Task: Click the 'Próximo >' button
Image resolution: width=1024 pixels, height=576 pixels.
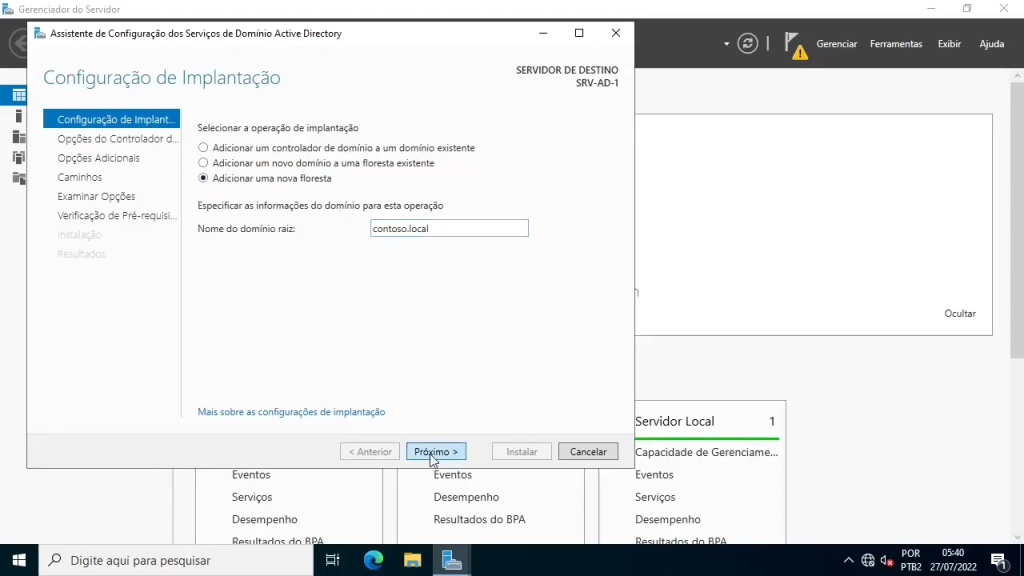Action: click(436, 451)
